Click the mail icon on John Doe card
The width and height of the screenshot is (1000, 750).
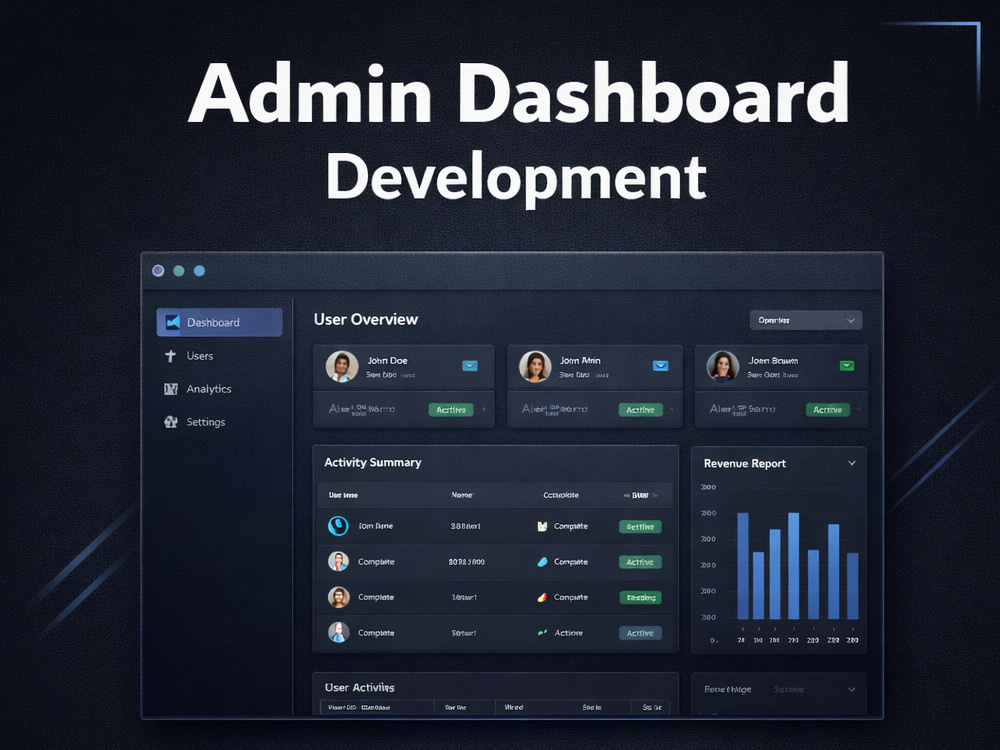pyautogui.click(x=470, y=365)
